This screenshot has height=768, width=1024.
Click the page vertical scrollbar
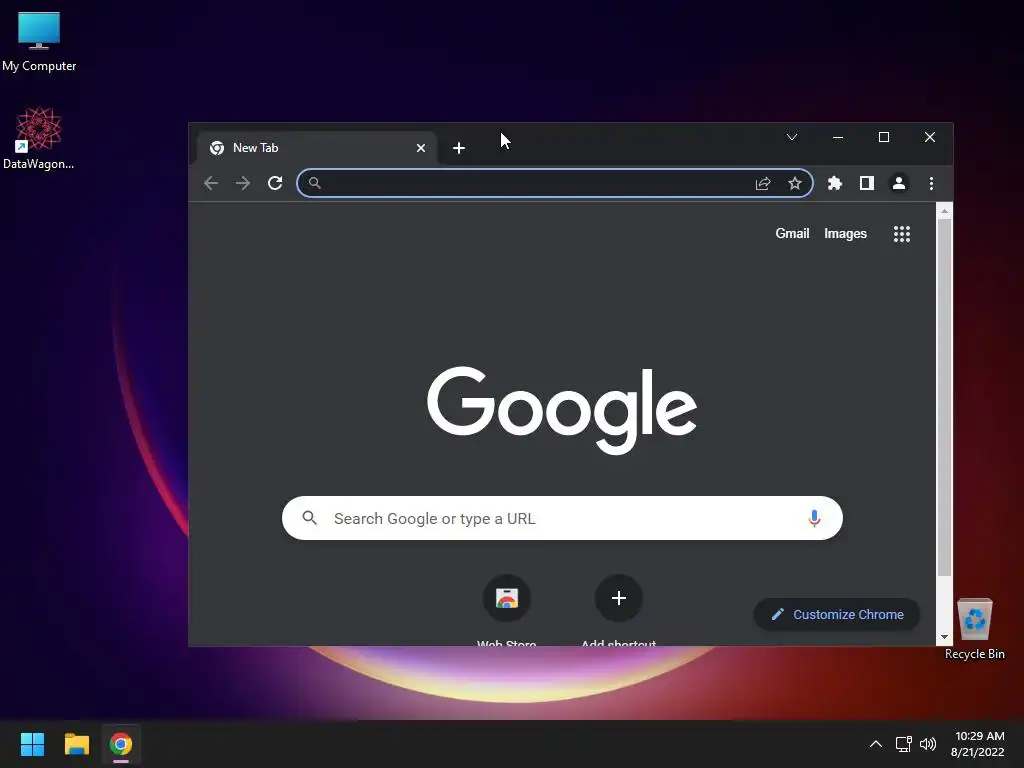[x=944, y=397]
